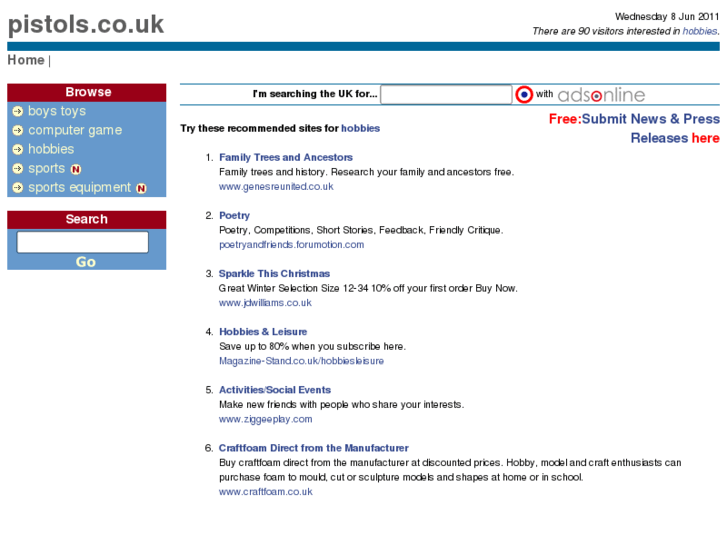Go to the Home menu item
Screen dimensions: 727x545
pos(26,60)
